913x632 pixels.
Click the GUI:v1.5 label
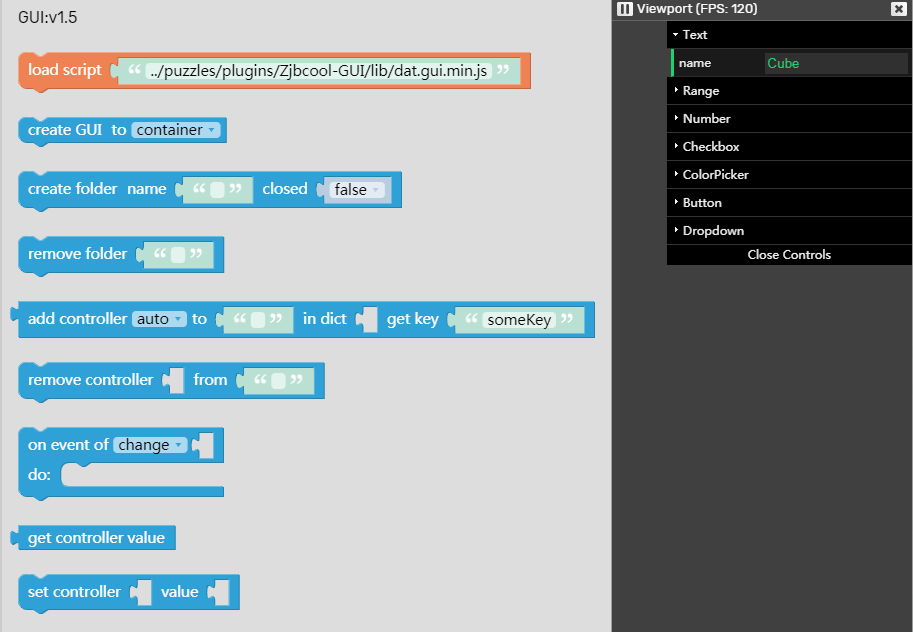(48, 17)
